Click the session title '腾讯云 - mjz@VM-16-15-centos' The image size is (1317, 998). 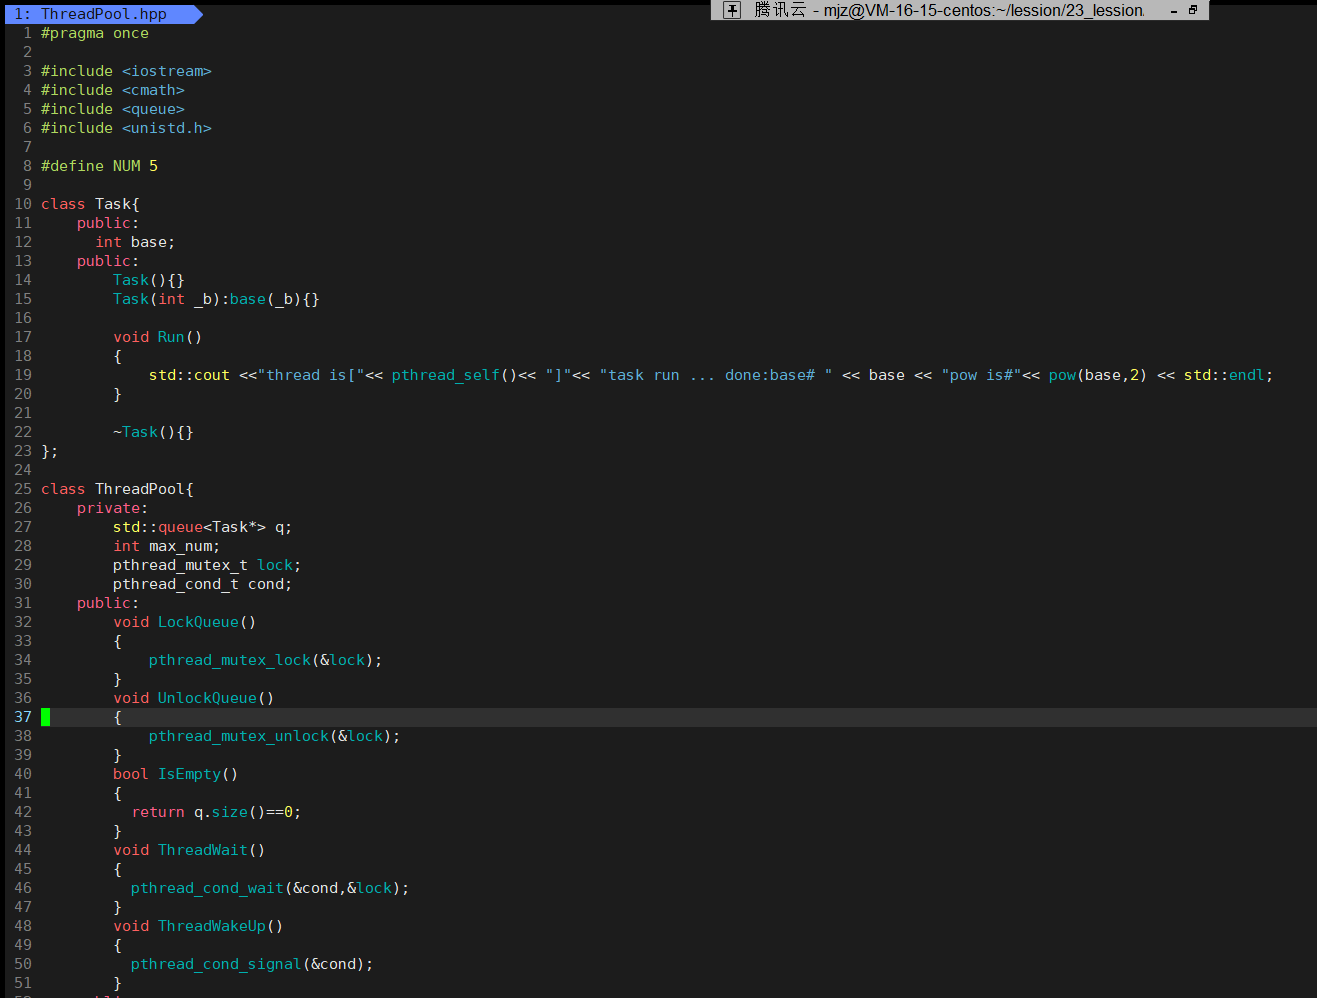point(948,10)
